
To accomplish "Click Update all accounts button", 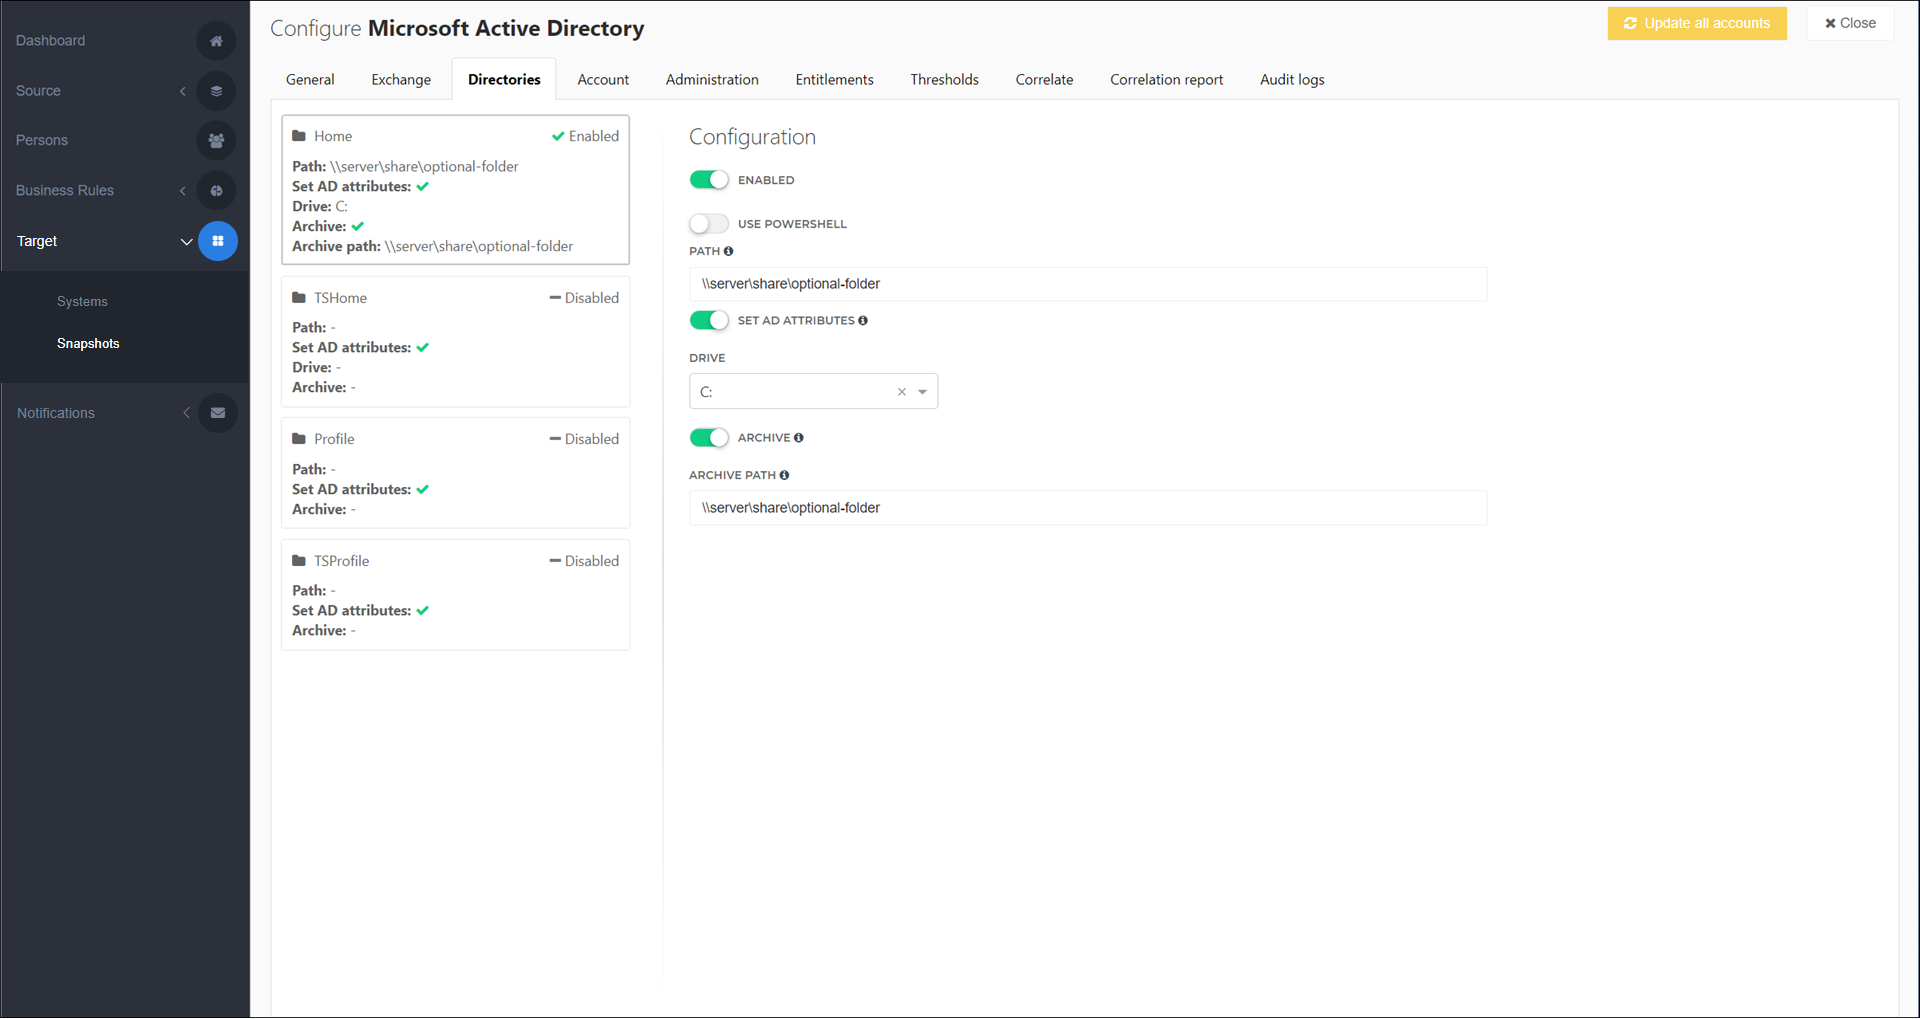I will 1697,23.
